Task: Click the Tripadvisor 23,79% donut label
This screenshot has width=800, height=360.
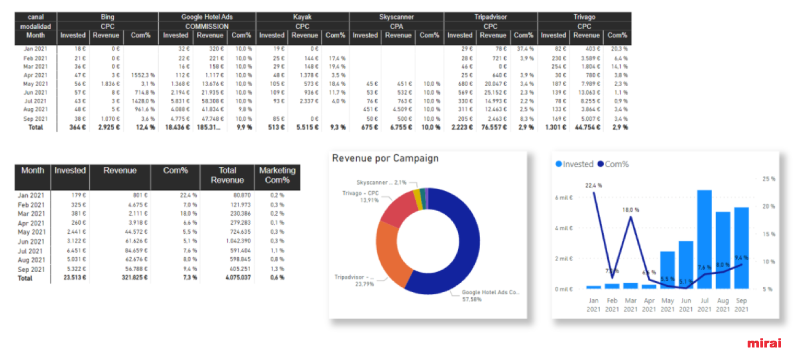Action: [x=355, y=280]
